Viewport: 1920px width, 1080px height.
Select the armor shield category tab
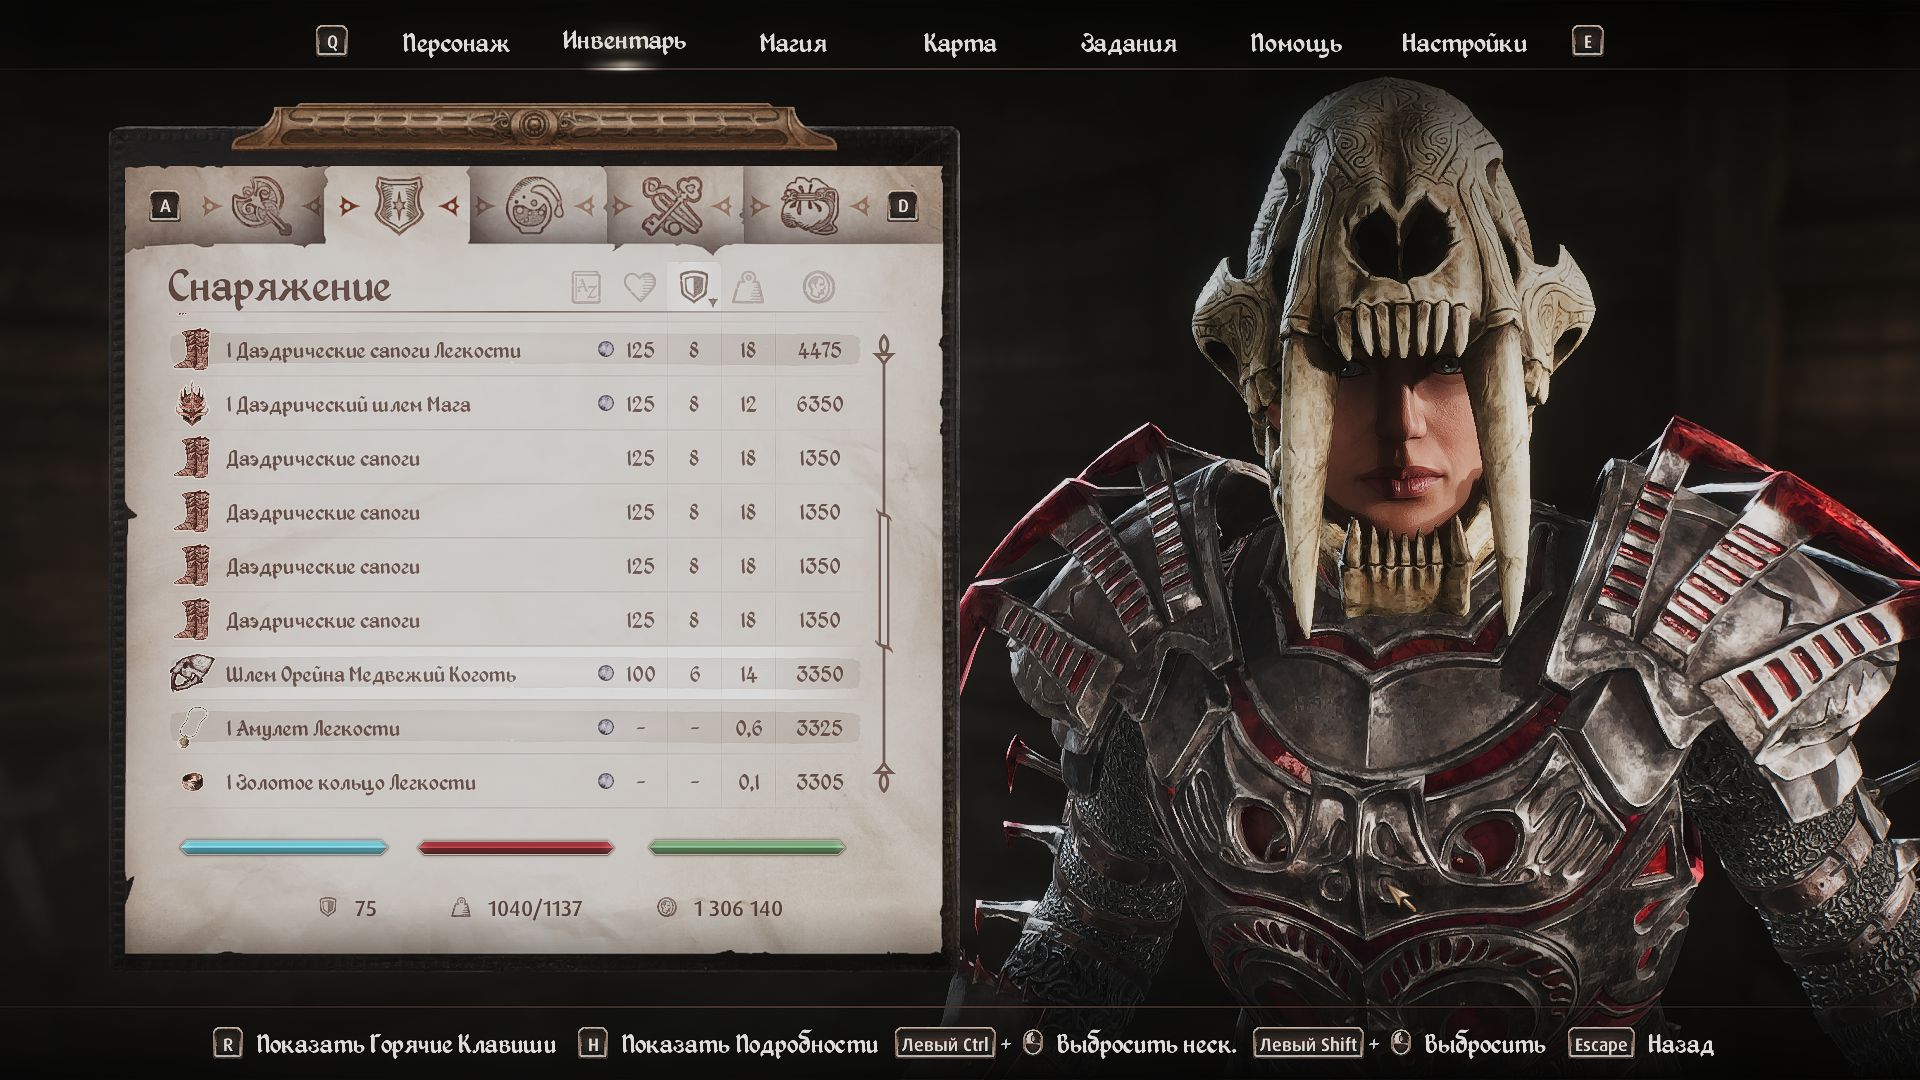(398, 206)
